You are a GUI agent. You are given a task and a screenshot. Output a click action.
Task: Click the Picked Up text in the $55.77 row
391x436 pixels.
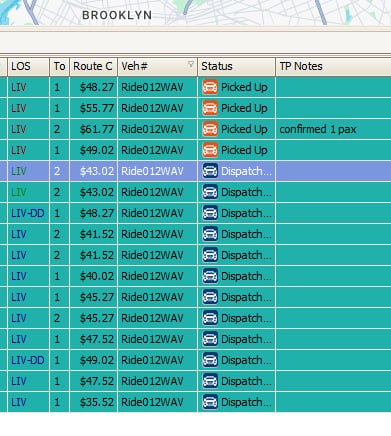click(x=244, y=108)
